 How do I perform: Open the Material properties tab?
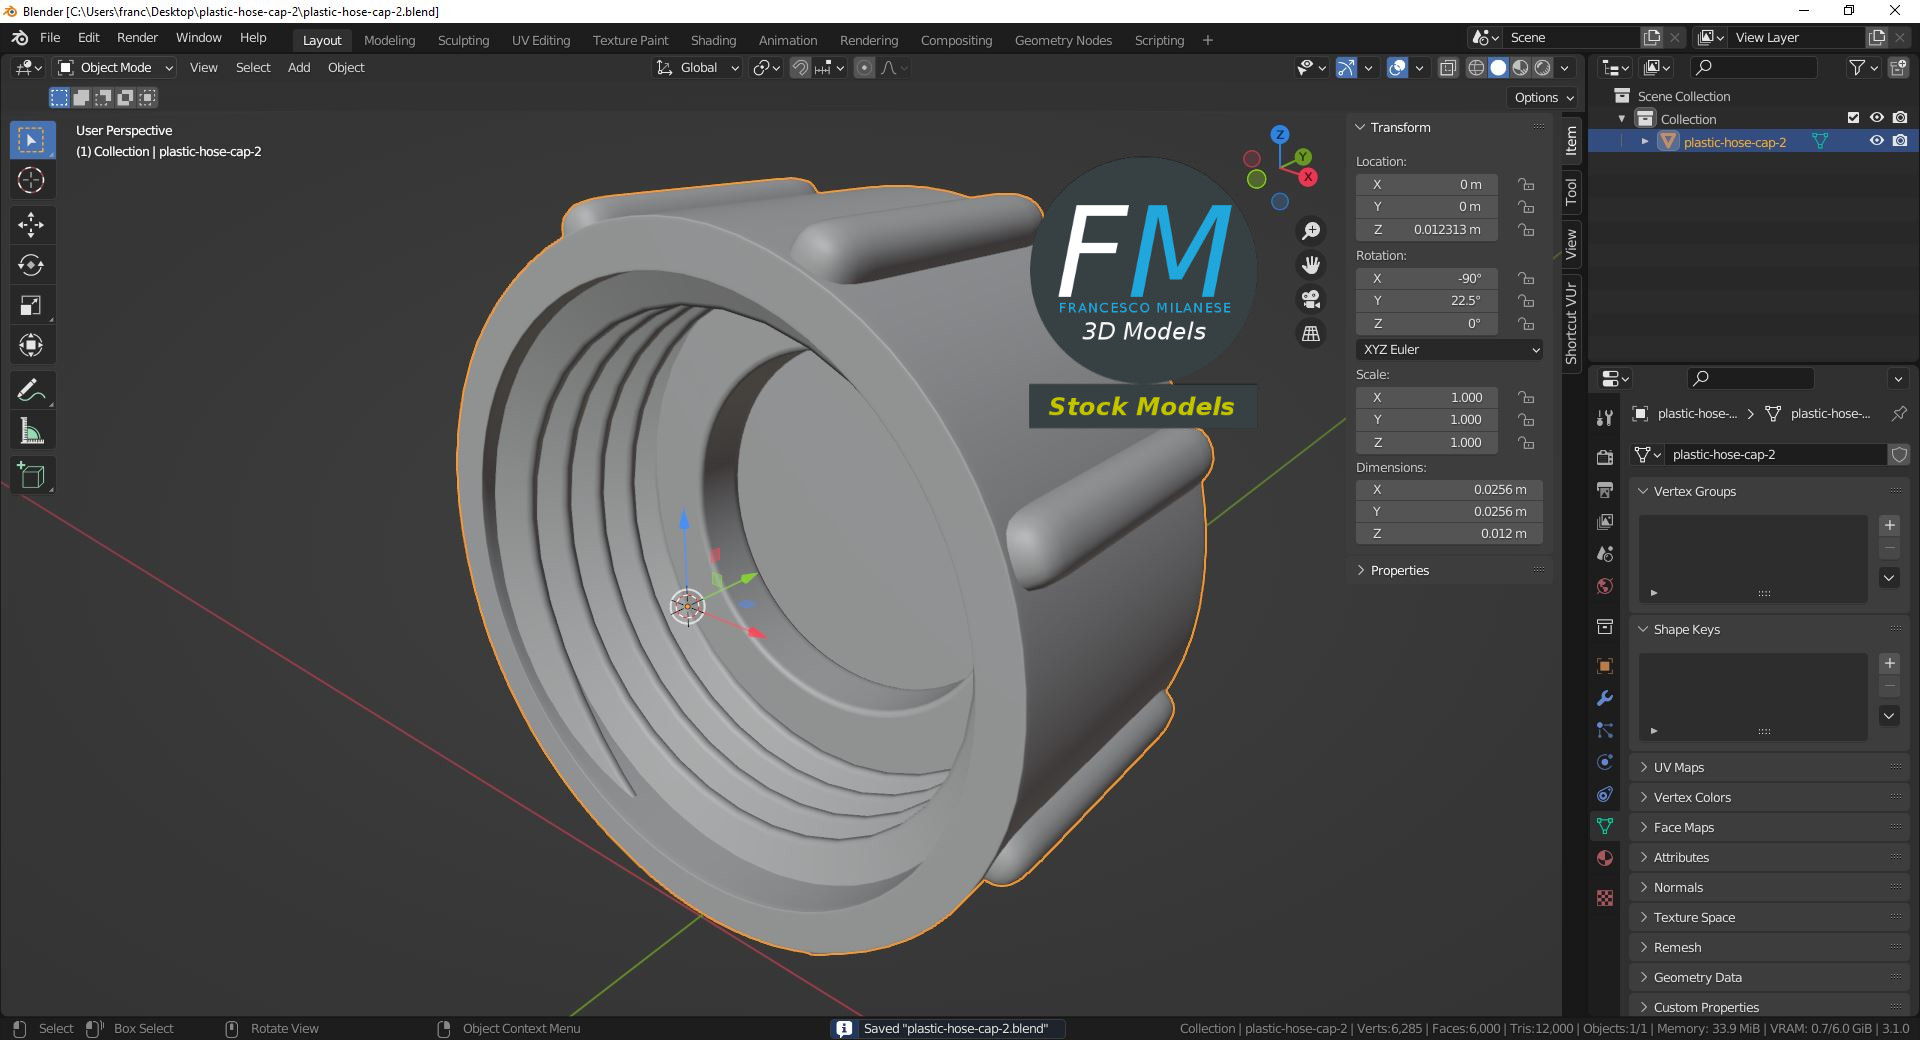tap(1605, 858)
